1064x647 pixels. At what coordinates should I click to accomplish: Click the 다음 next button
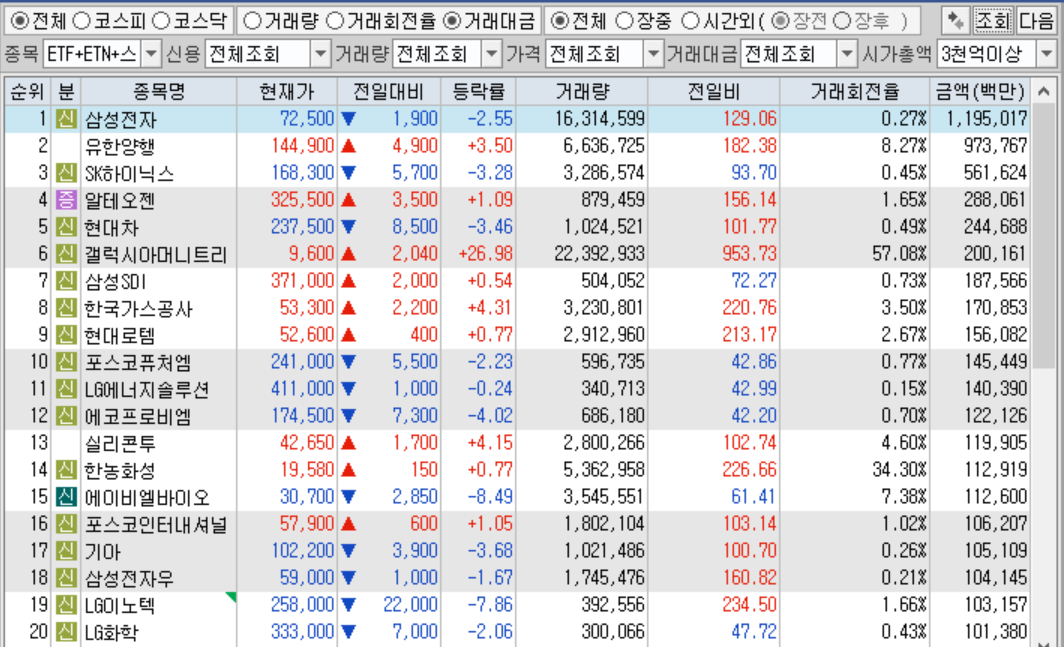1037,21
